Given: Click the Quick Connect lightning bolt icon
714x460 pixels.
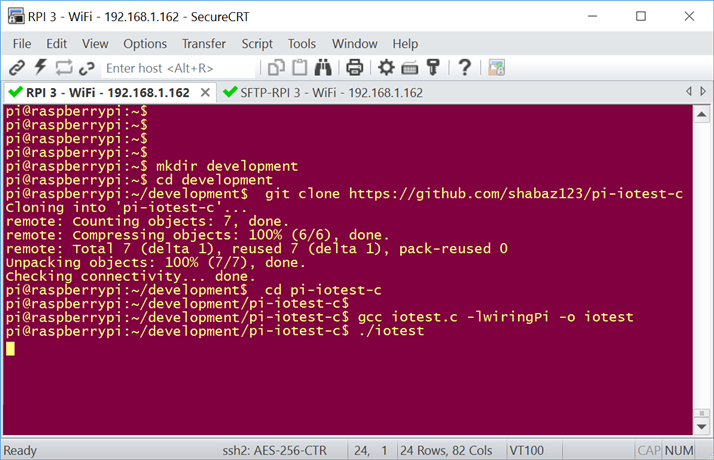Looking at the screenshot, I should [x=41, y=67].
